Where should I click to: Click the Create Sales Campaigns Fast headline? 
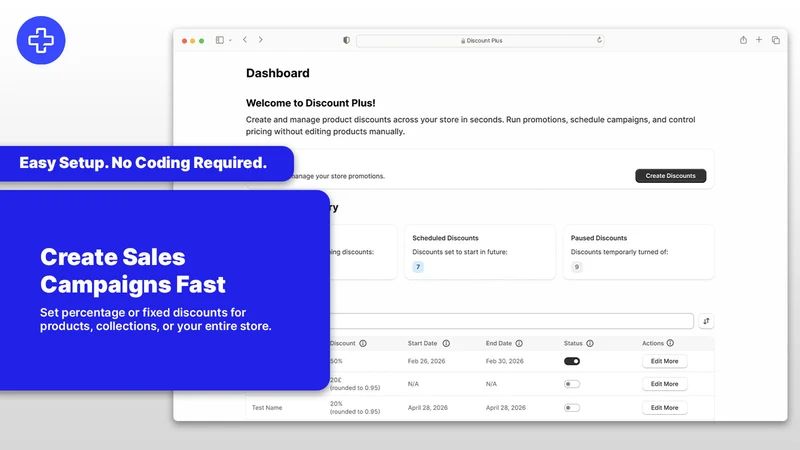click(x=133, y=270)
